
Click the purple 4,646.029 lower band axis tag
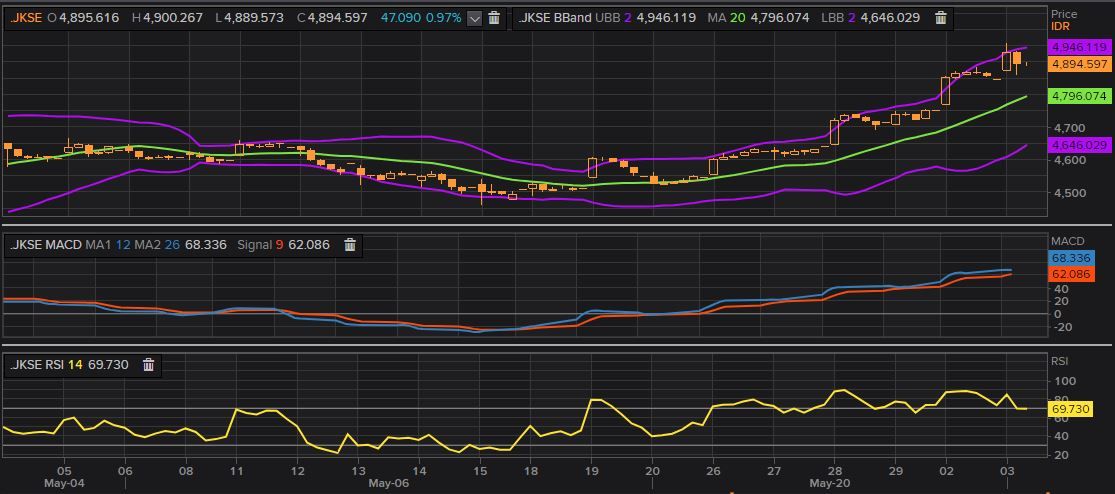1079,144
